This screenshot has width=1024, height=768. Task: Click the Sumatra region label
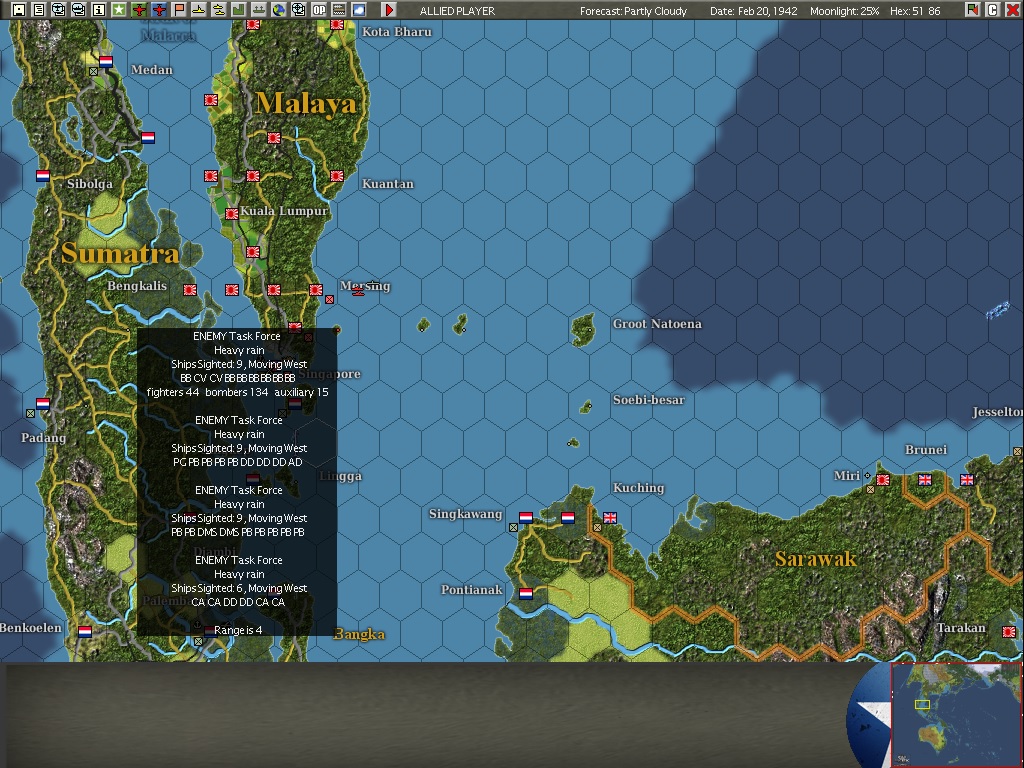click(x=120, y=253)
